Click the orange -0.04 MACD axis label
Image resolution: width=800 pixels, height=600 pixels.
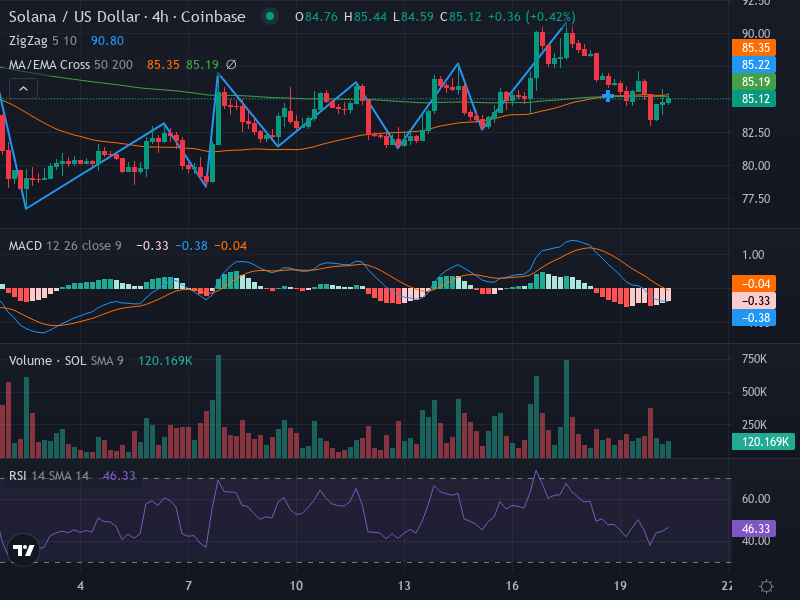coord(754,284)
